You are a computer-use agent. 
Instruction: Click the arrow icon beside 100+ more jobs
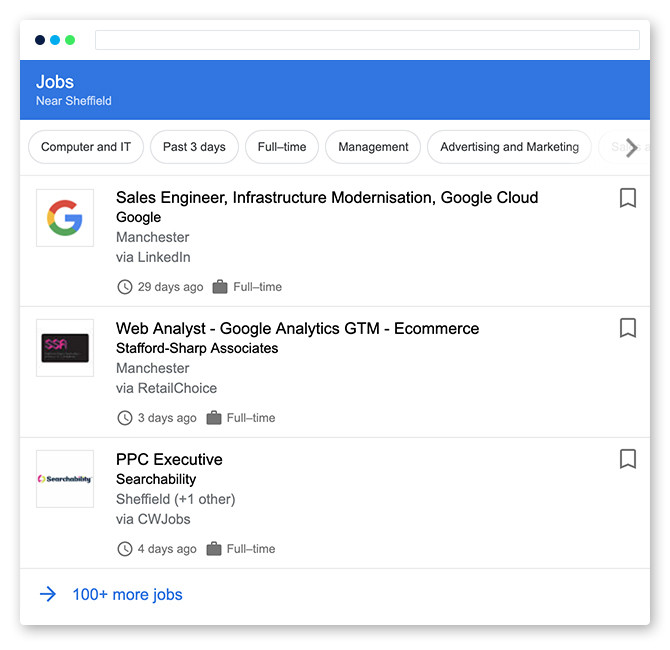click(48, 595)
